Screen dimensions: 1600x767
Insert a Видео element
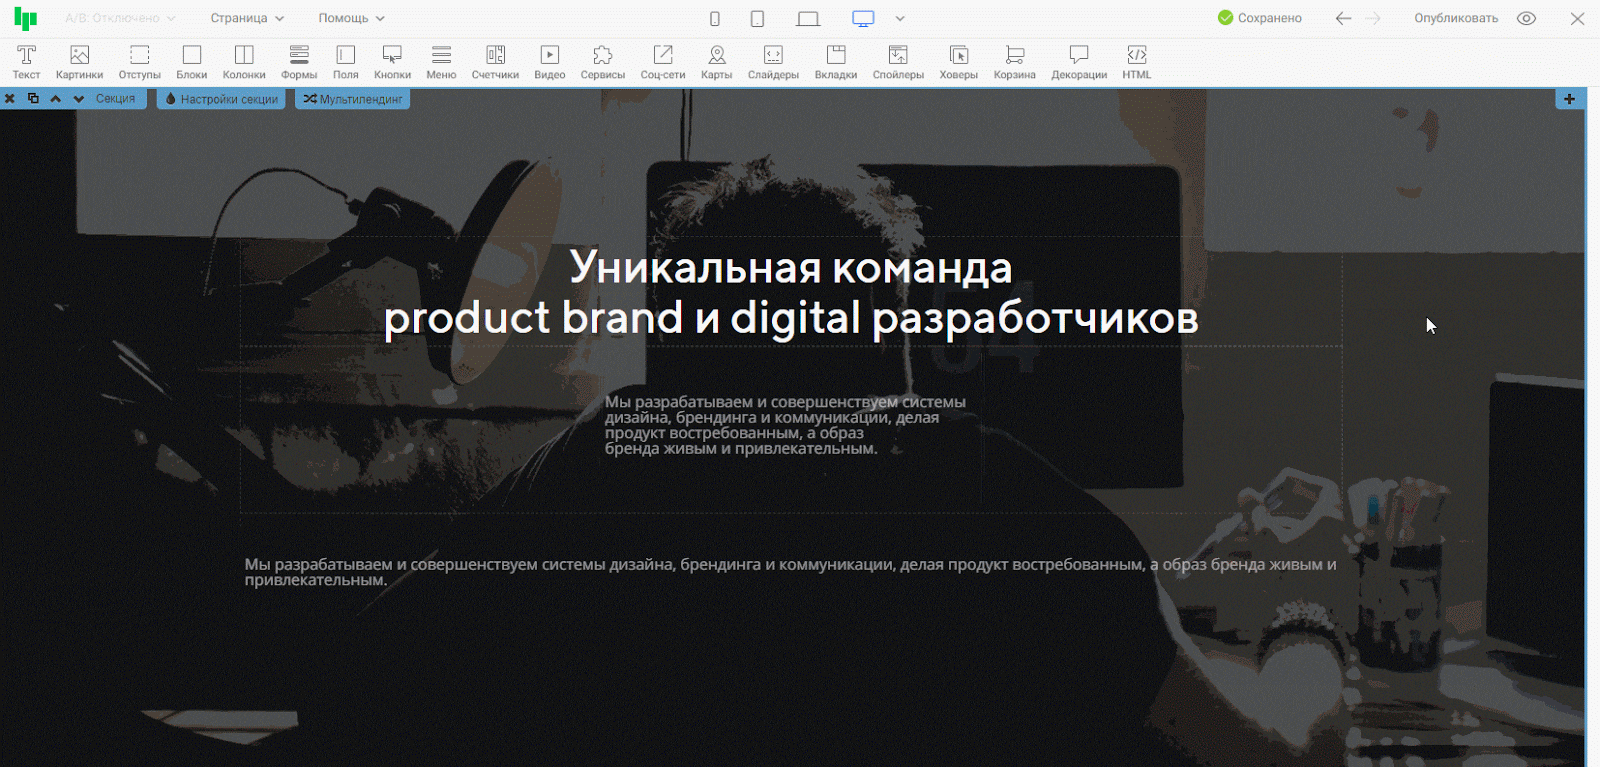pyautogui.click(x=549, y=62)
